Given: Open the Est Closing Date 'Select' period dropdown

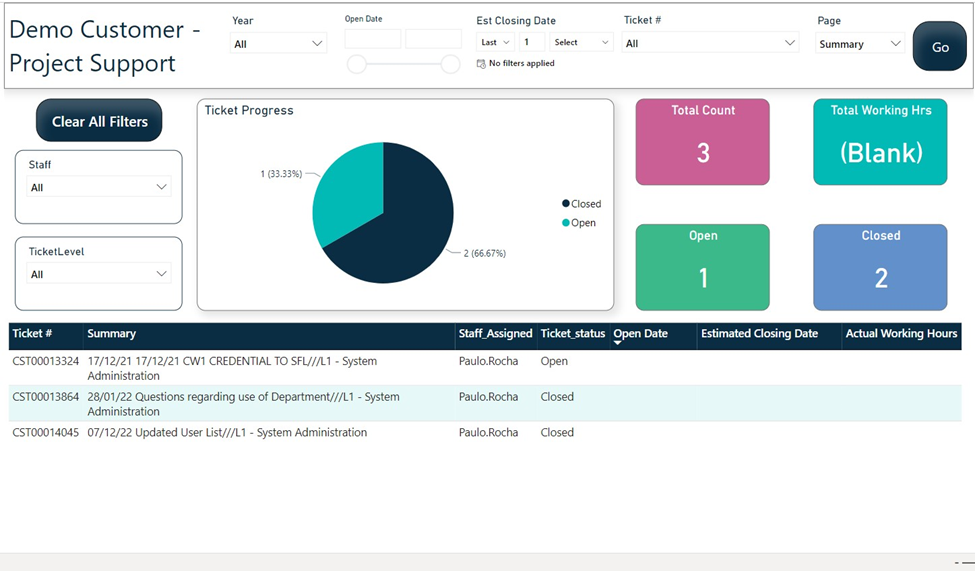Looking at the screenshot, I should coord(581,42).
